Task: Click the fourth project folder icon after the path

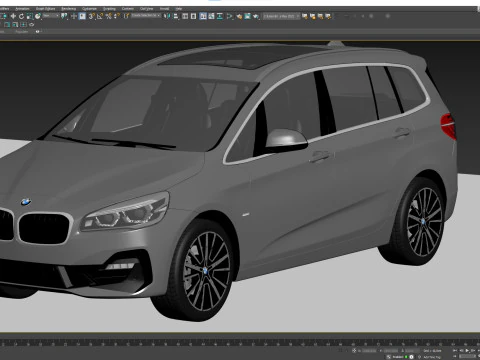Action: [328, 16]
